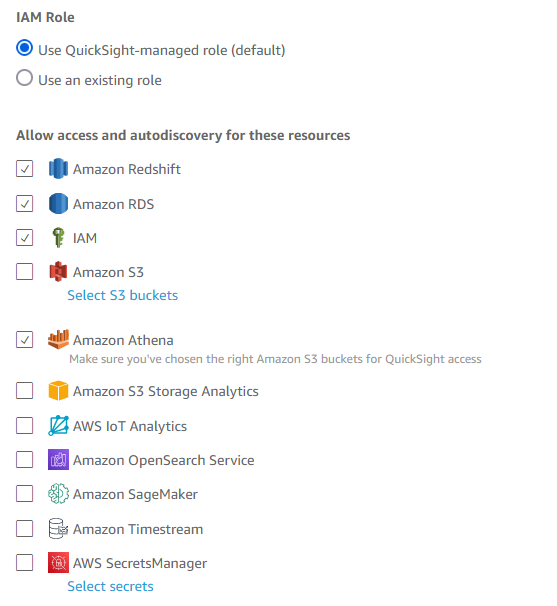Choose the Use an existing role option
Viewport: 557px width, 606px height.
(24, 78)
